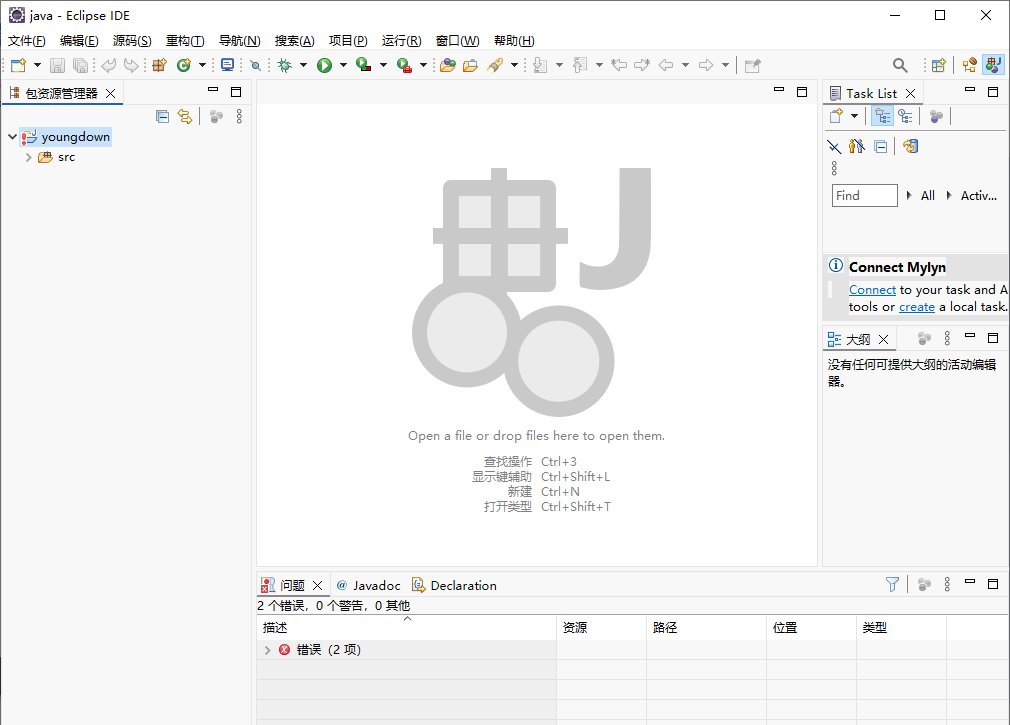Open the 运行(R) menu

(401, 41)
